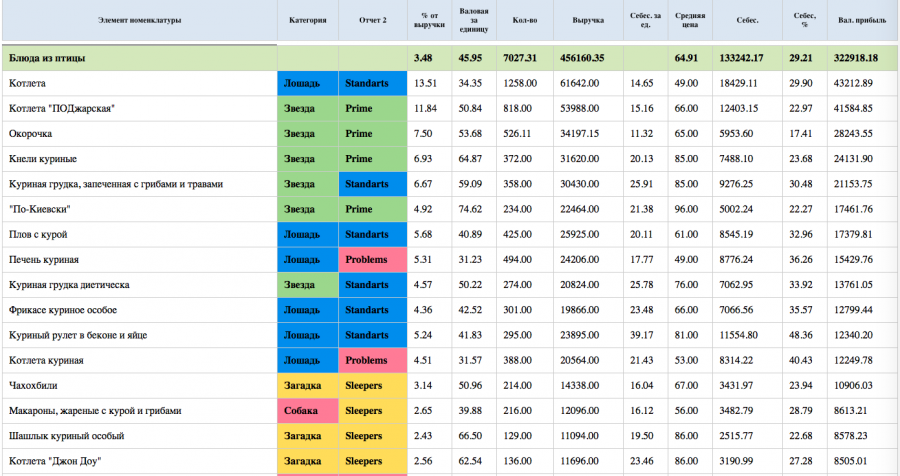Screen dimensions: 900x476
Task: Click the 'Sleepers' cell in Чахохбили row
Action: pos(373,385)
